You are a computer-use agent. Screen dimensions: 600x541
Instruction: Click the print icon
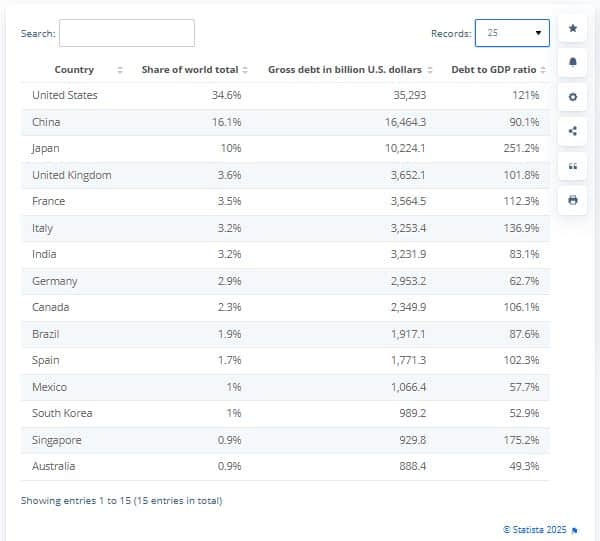click(573, 200)
